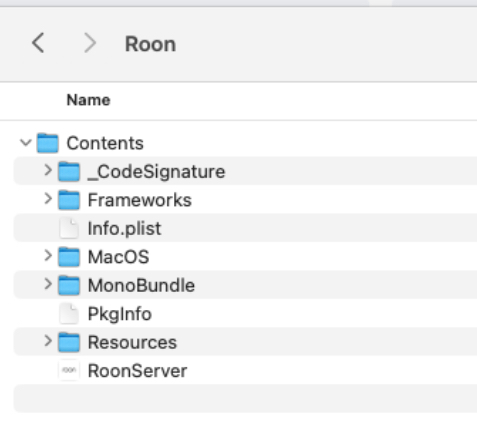This screenshot has height=437, width=477.
Task: Click the Contents folder icon
Action: (48, 143)
